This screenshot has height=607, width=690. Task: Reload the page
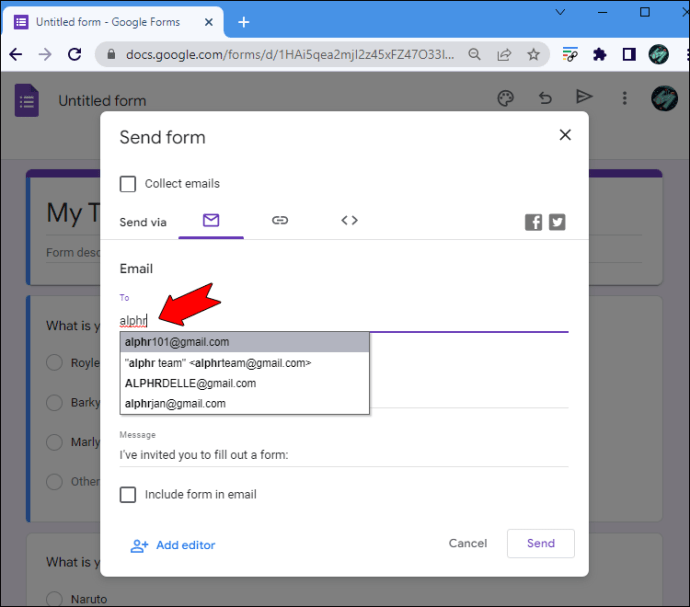pyautogui.click(x=74, y=55)
